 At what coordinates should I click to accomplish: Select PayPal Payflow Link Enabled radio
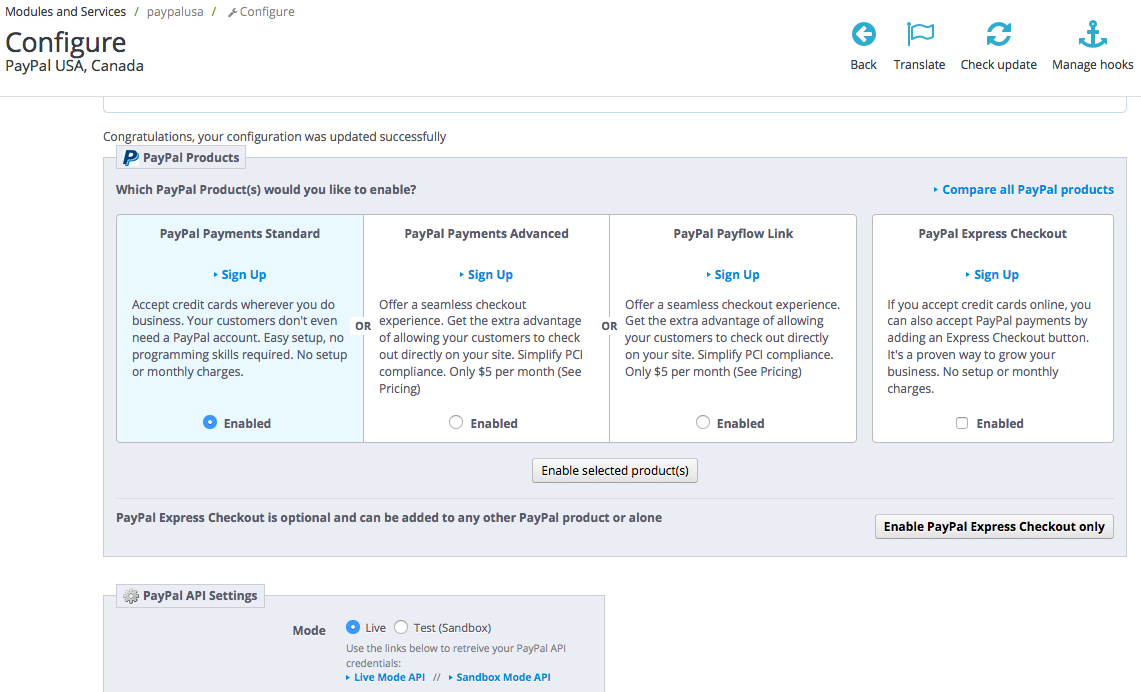tap(703, 423)
